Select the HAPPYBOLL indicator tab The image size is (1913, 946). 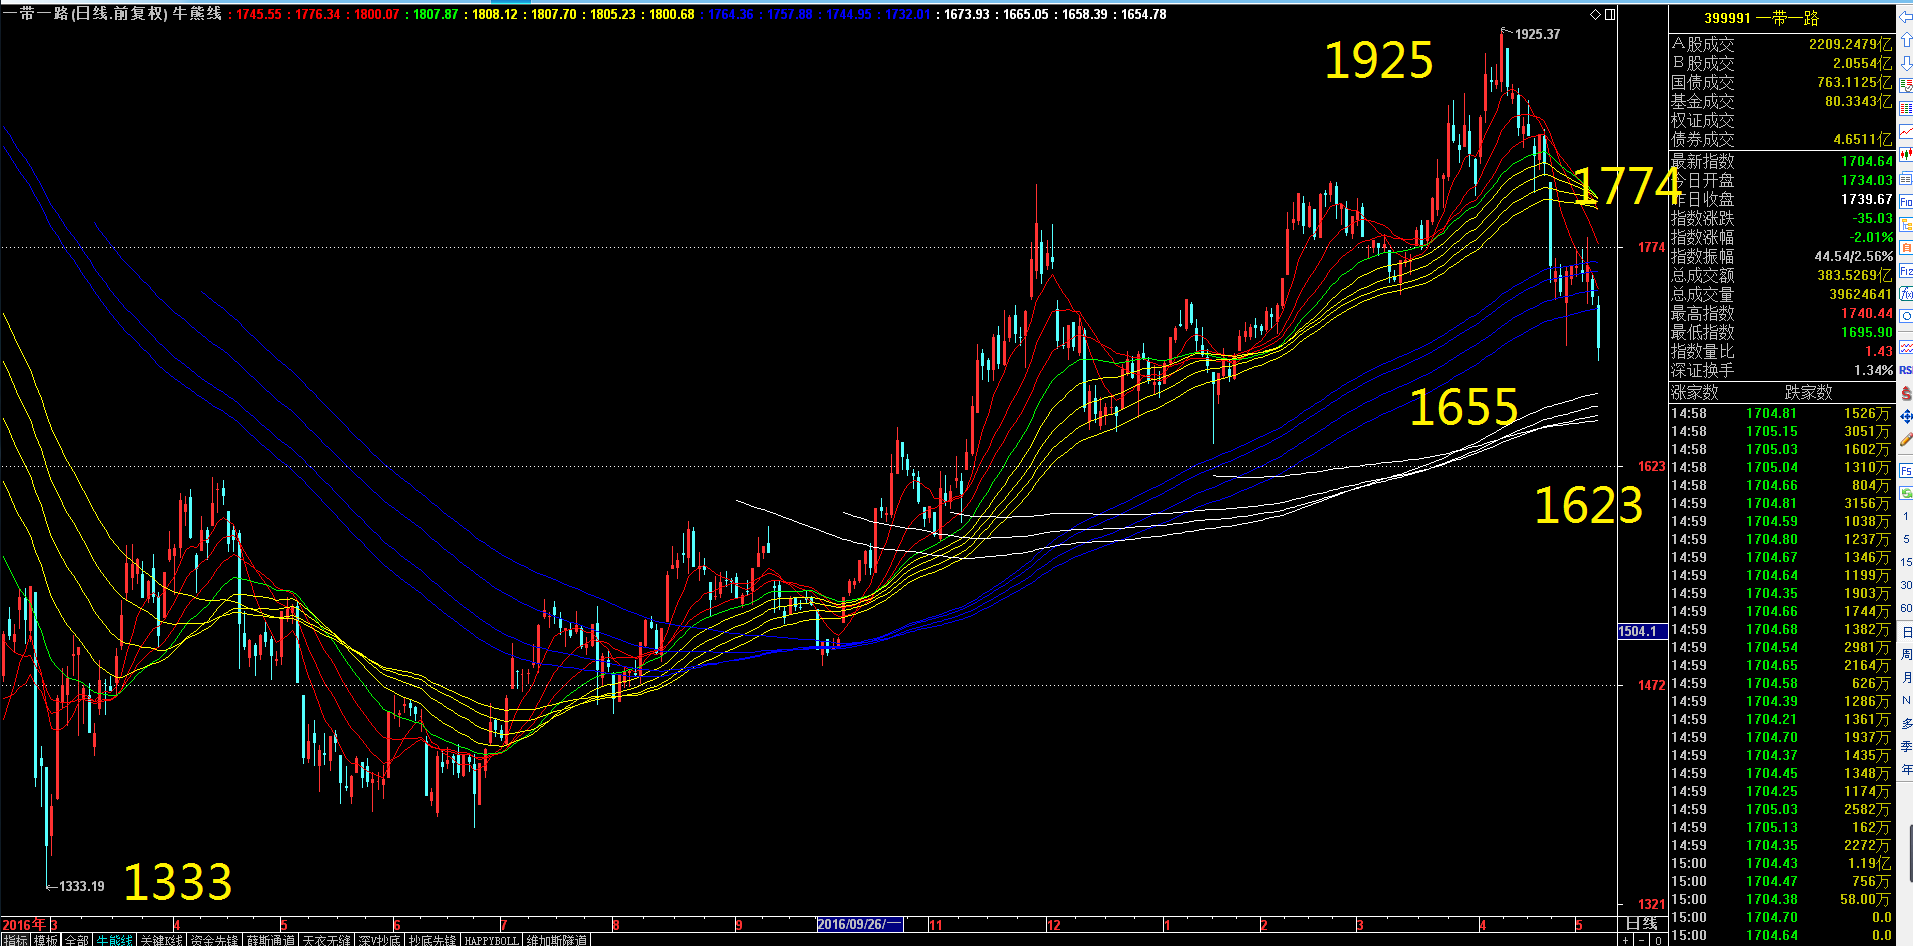pos(491,940)
